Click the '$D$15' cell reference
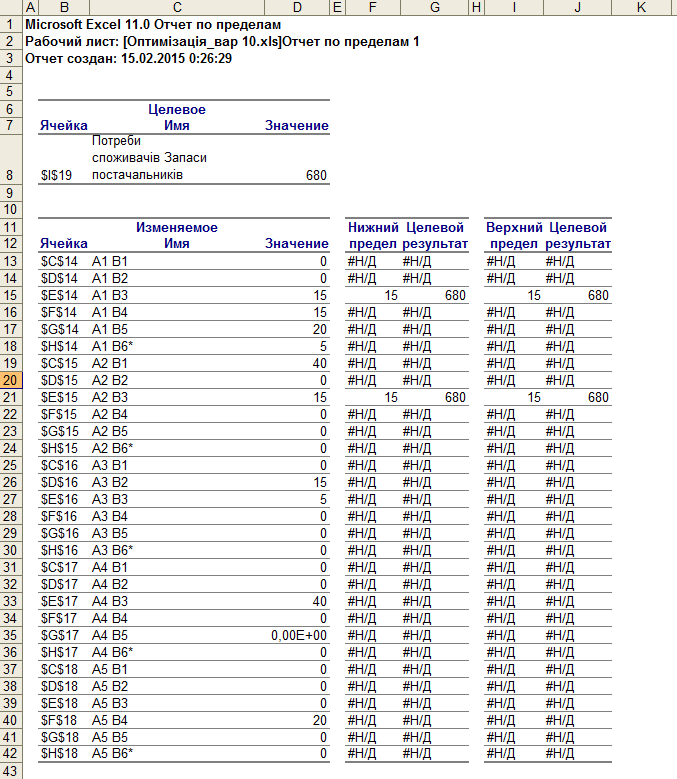Screen dimensions: 677x779 59,381
